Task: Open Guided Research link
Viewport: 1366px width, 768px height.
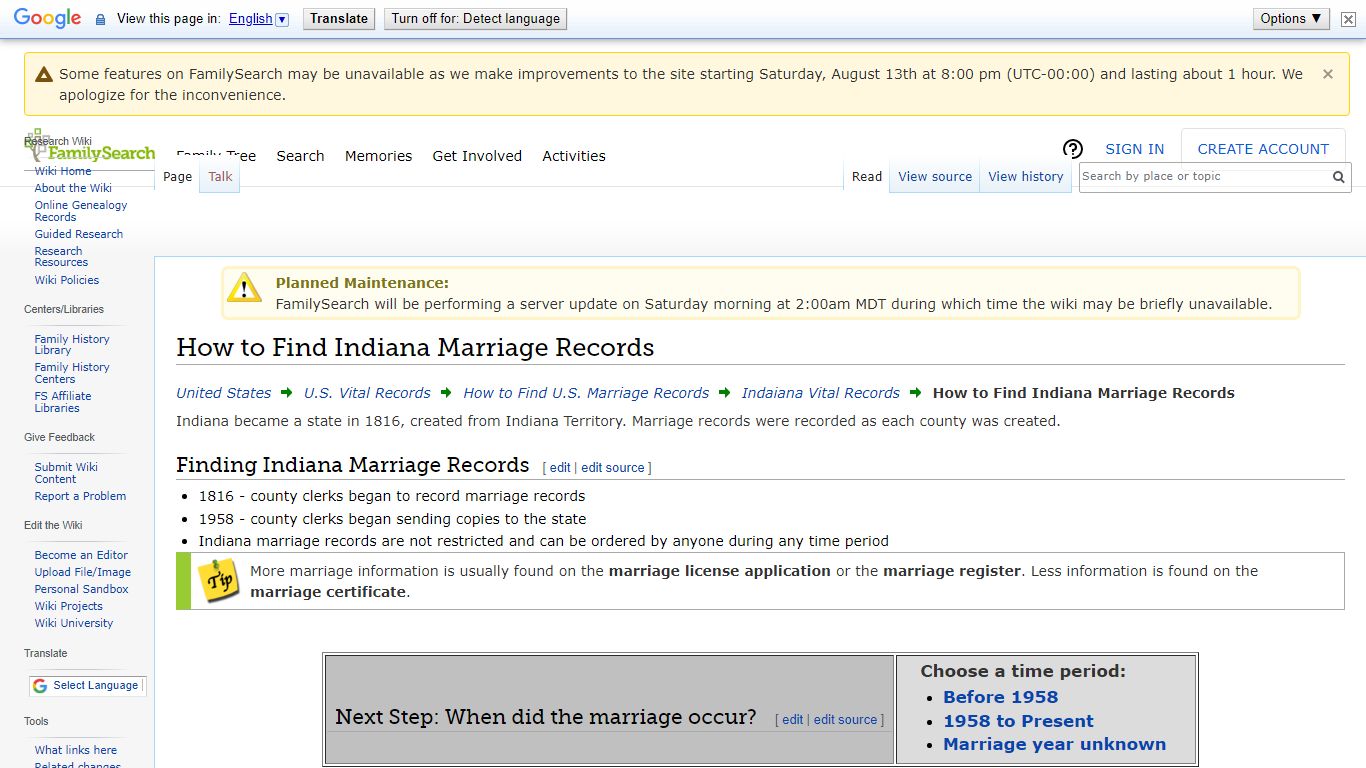Action: [79, 234]
